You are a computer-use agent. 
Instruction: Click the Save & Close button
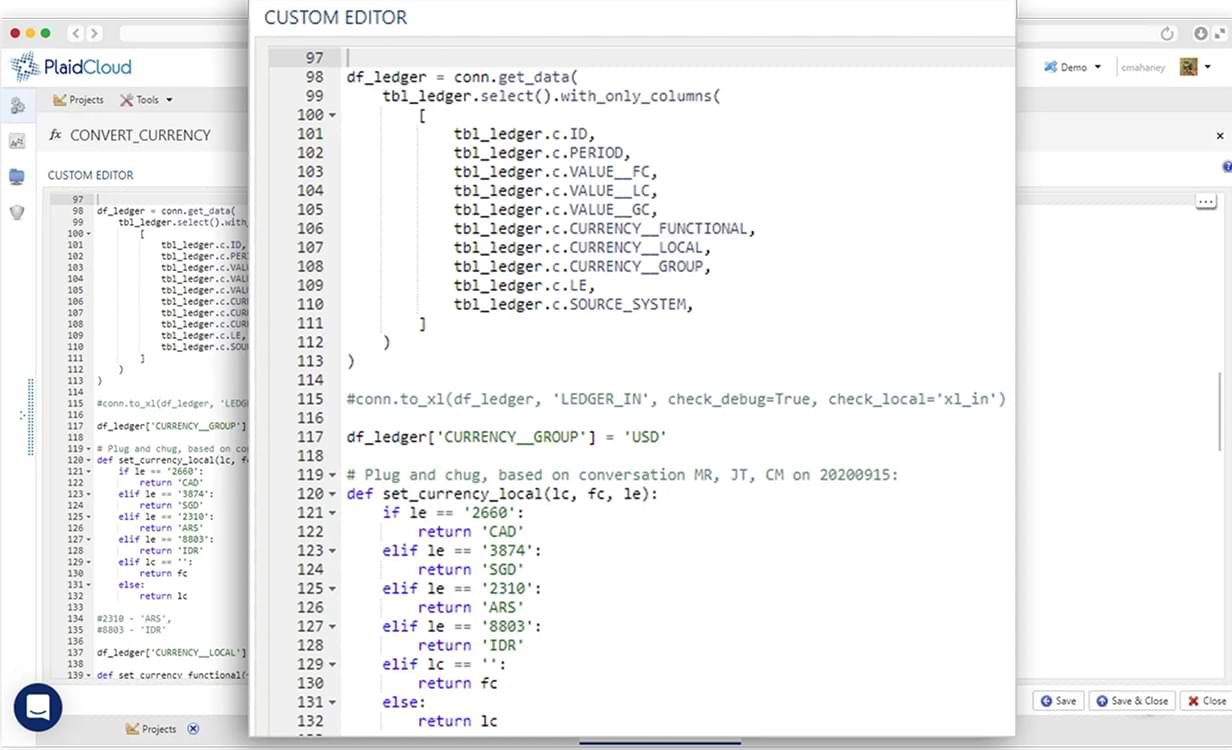[1132, 701]
